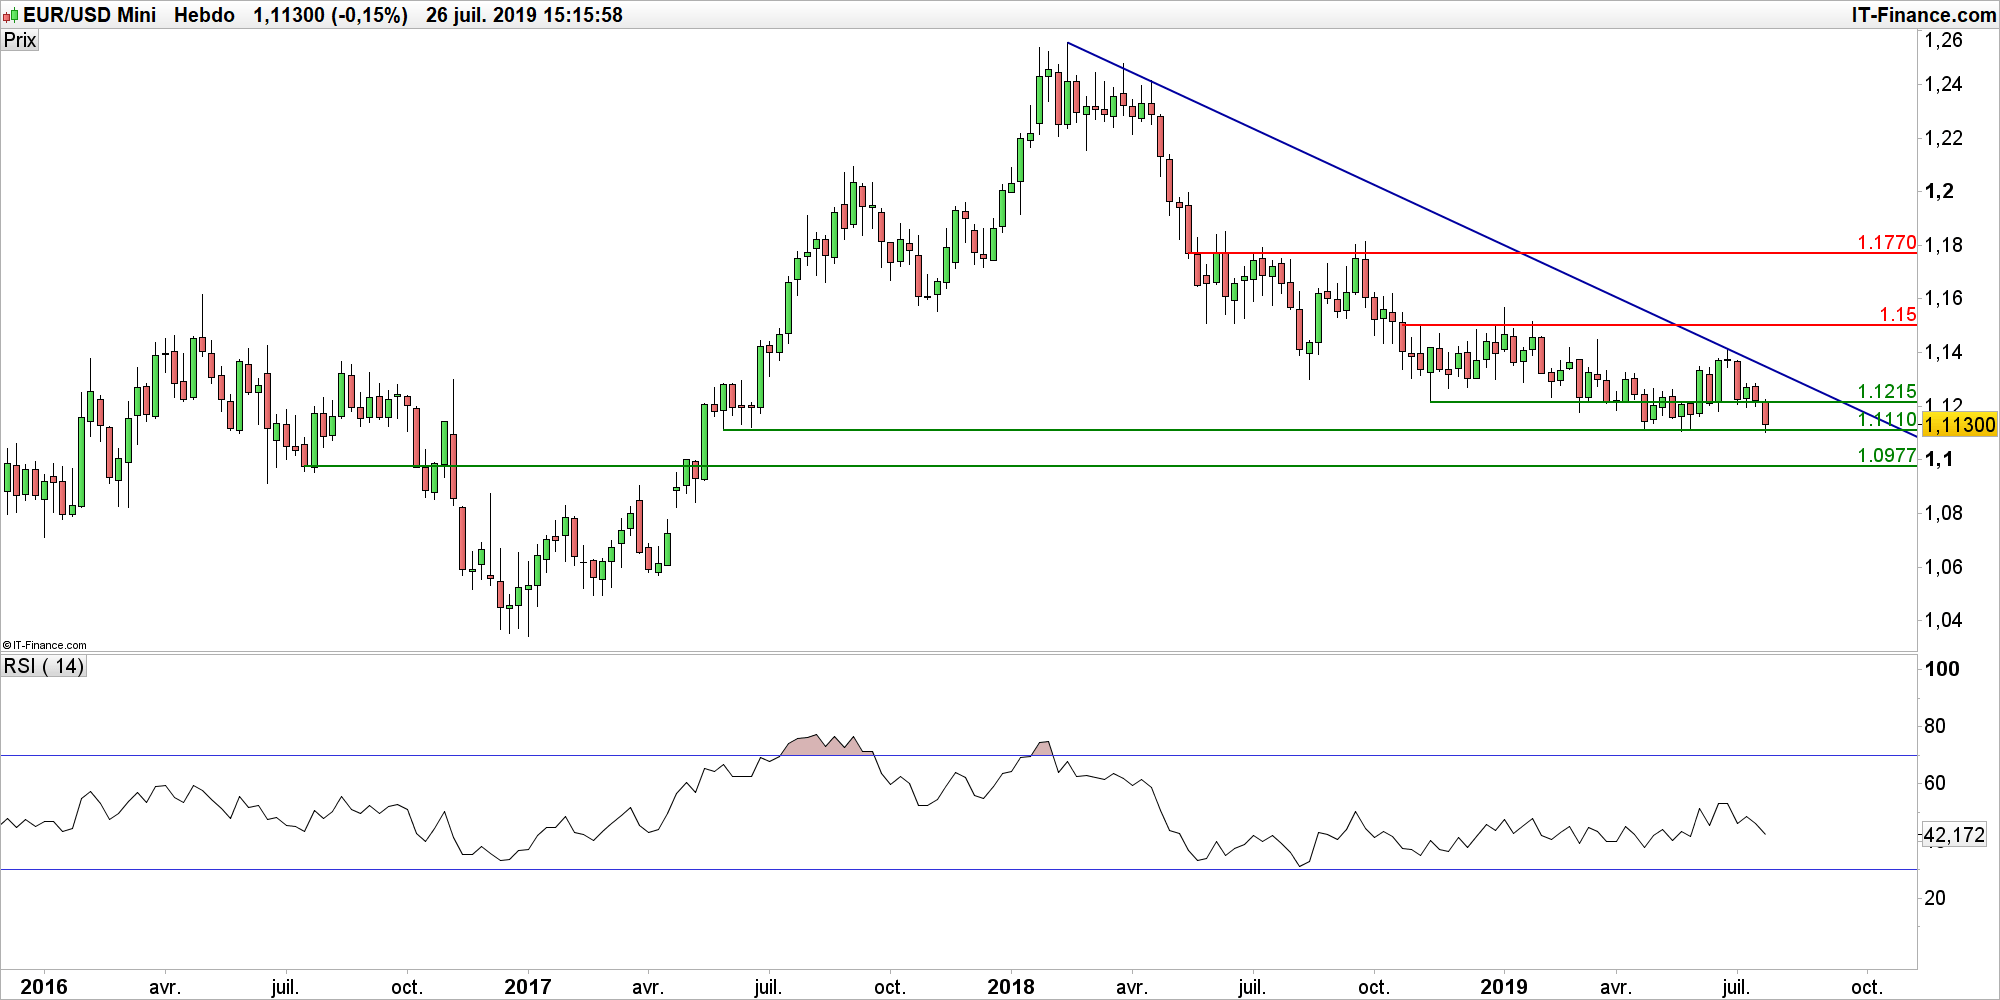Click the Prix panel label
The width and height of the screenshot is (2000, 1000).
(20, 40)
